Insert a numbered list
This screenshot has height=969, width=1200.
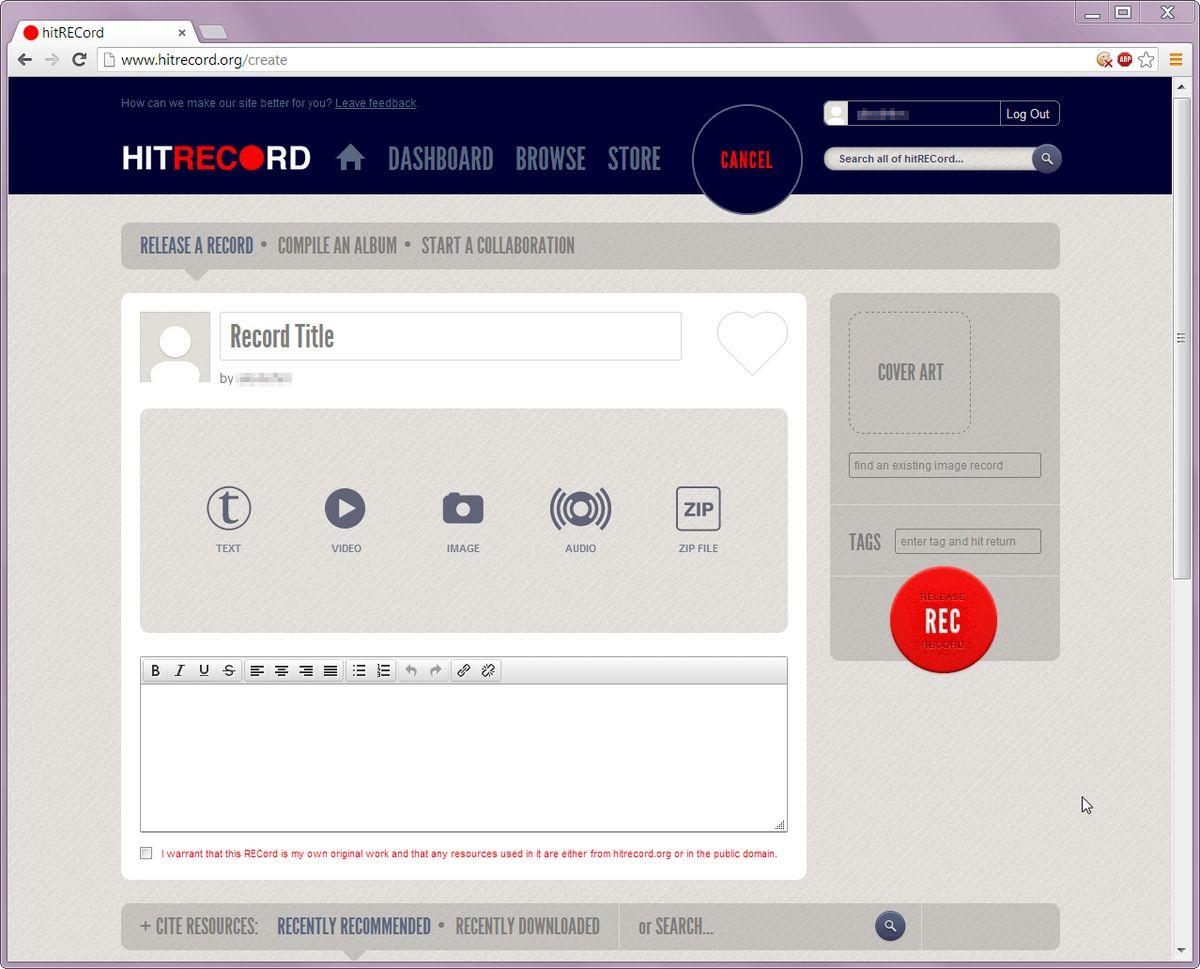pyautogui.click(x=384, y=670)
